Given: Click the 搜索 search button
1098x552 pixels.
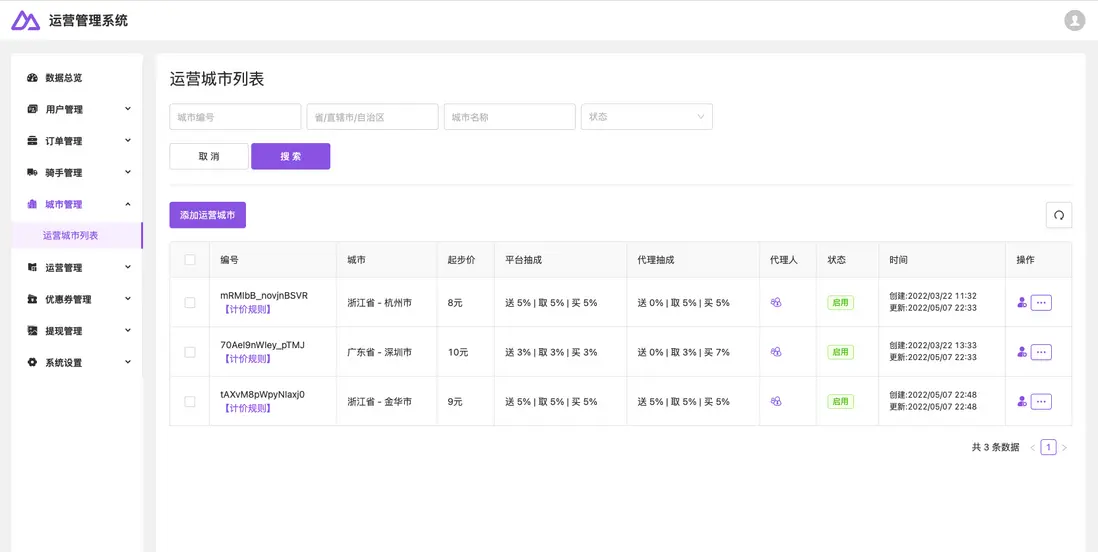Looking at the screenshot, I should coord(290,156).
